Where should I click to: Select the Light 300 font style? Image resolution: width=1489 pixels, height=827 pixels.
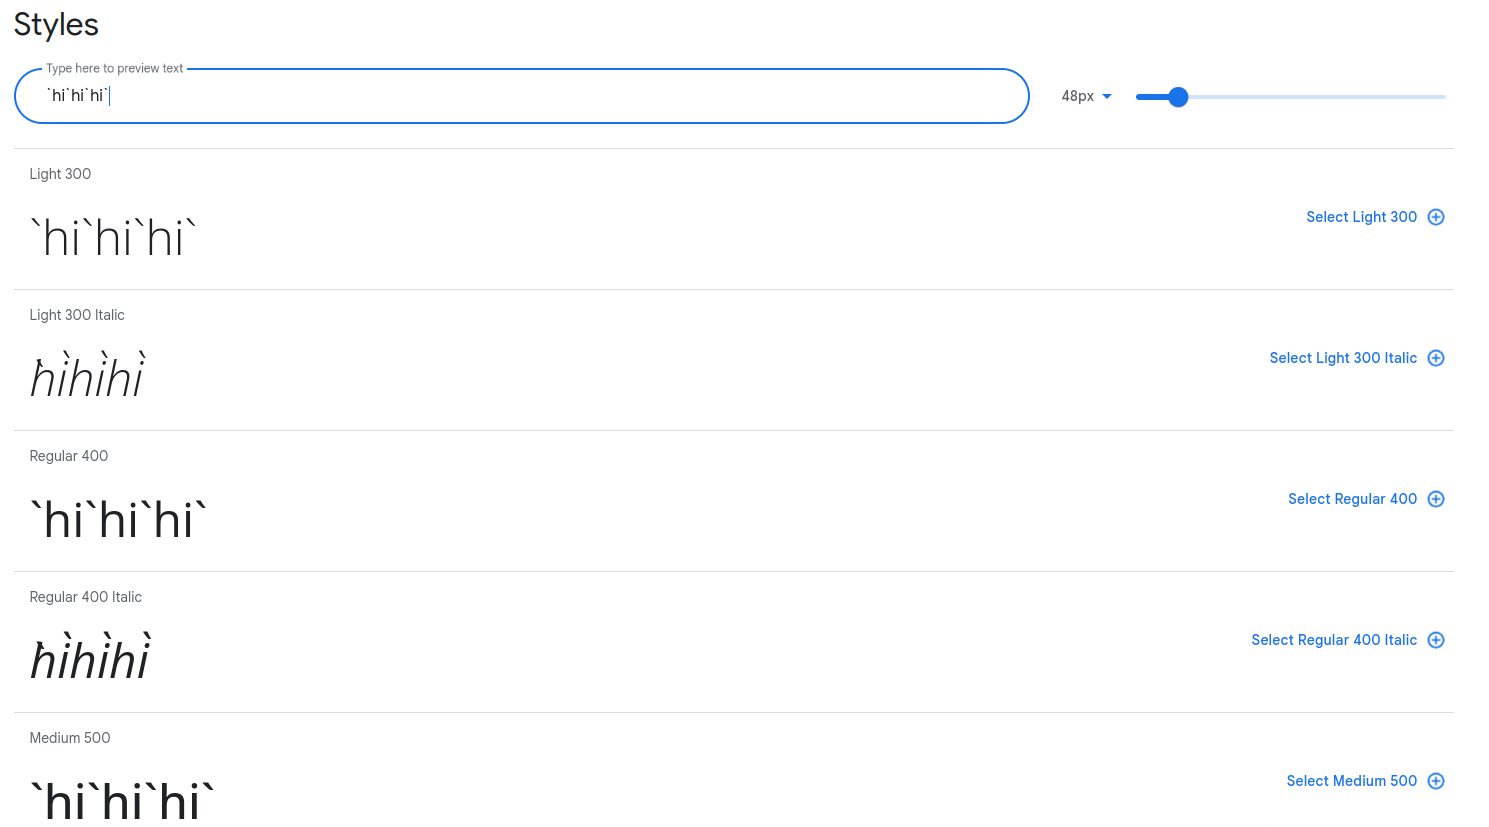click(x=1361, y=217)
